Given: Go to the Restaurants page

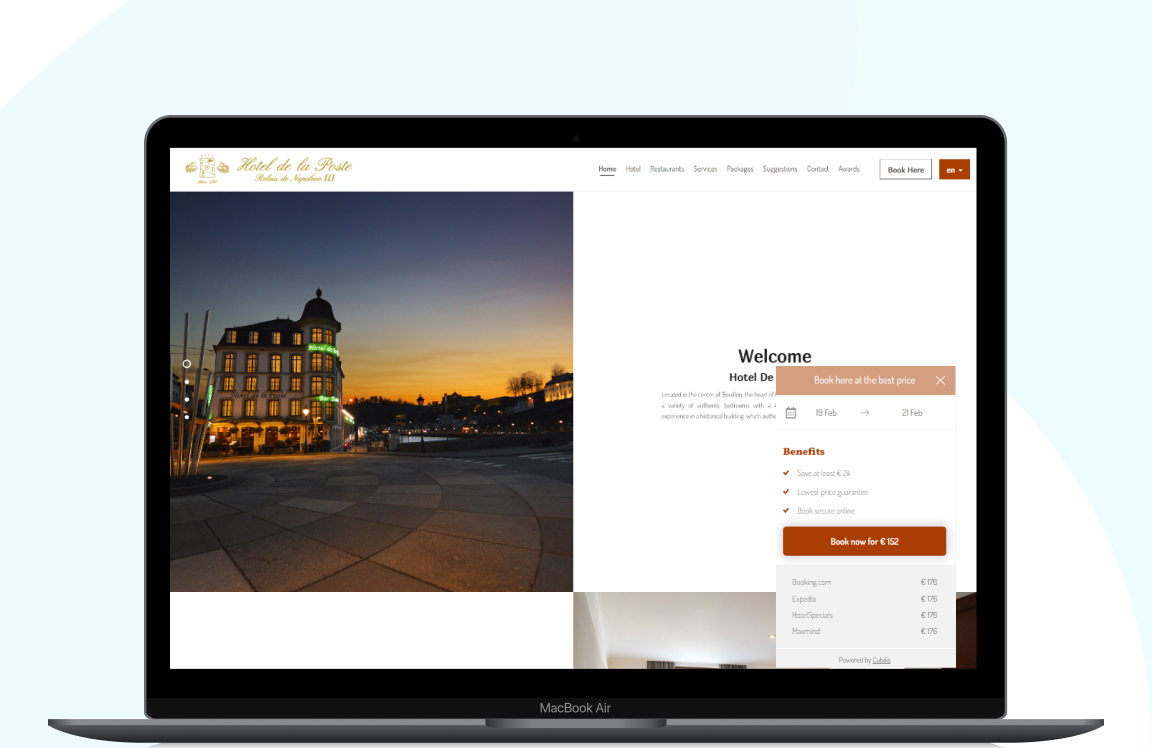Looking at the screenshot, I should point(666,169).
